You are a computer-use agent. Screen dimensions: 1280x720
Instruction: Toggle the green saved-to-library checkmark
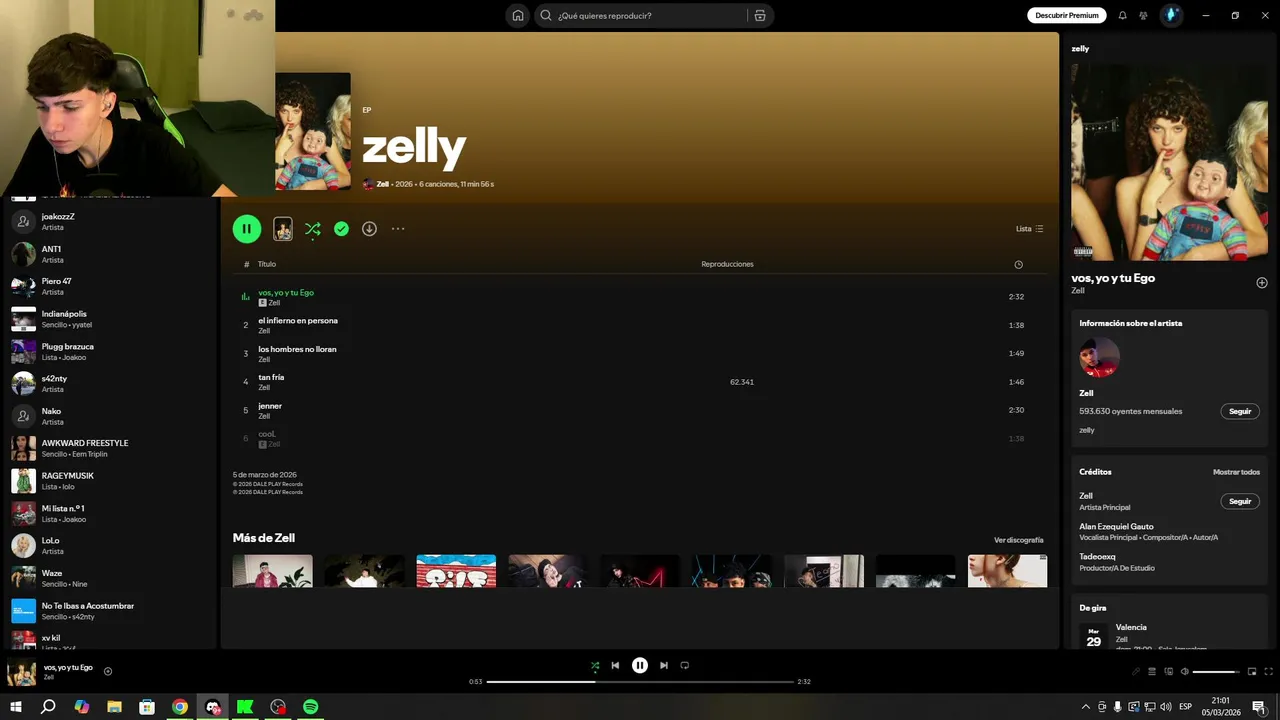point(341,229)
